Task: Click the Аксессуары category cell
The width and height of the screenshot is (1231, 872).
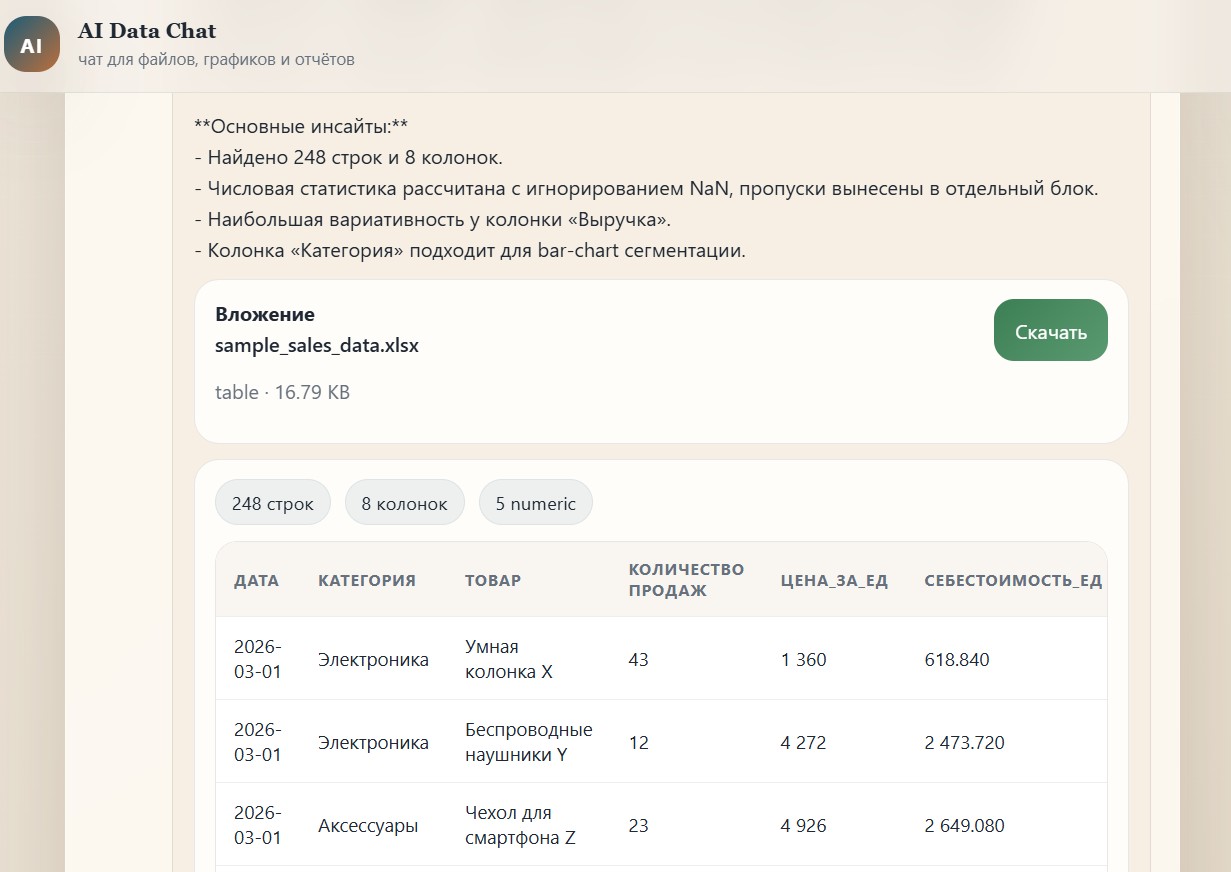Action: coord(368,826)
